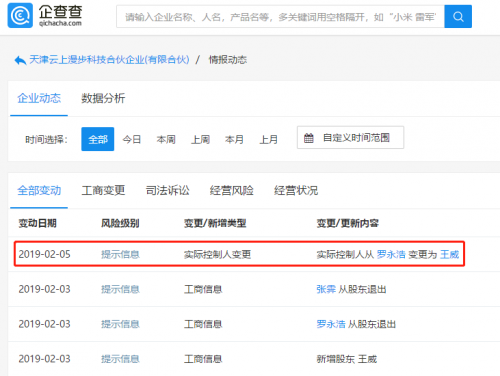Click the 情报动态 breadcrumb text

tap(228, 60)
